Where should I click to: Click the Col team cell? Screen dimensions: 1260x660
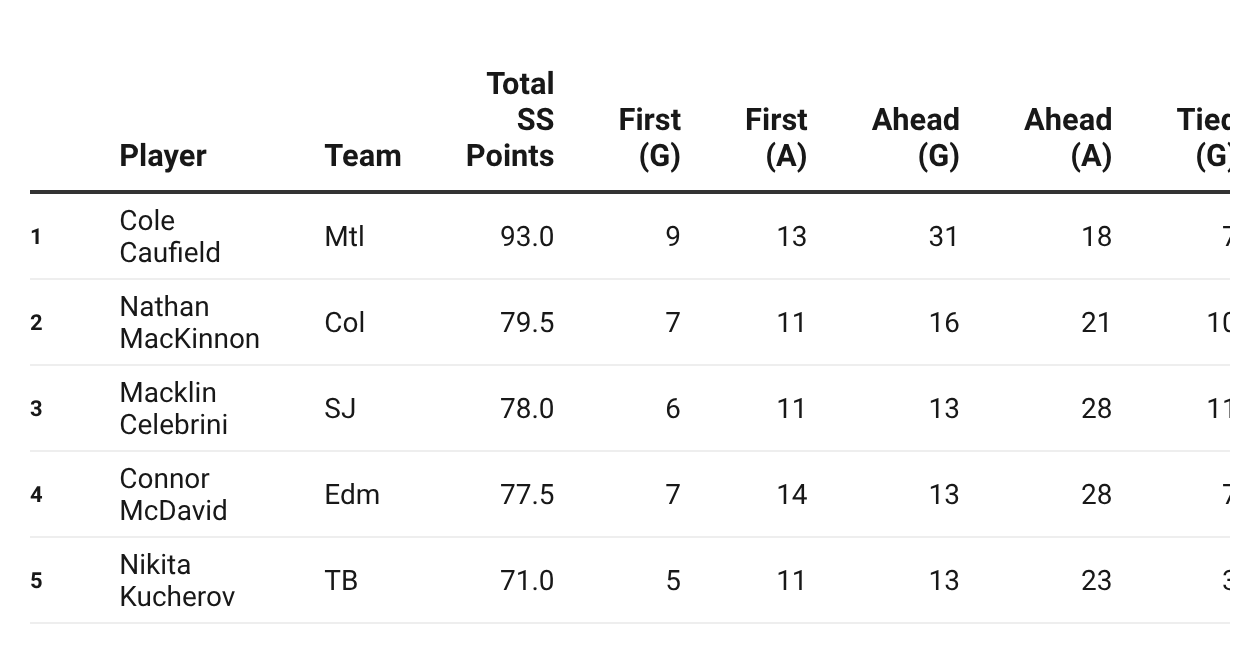[345, 323]
